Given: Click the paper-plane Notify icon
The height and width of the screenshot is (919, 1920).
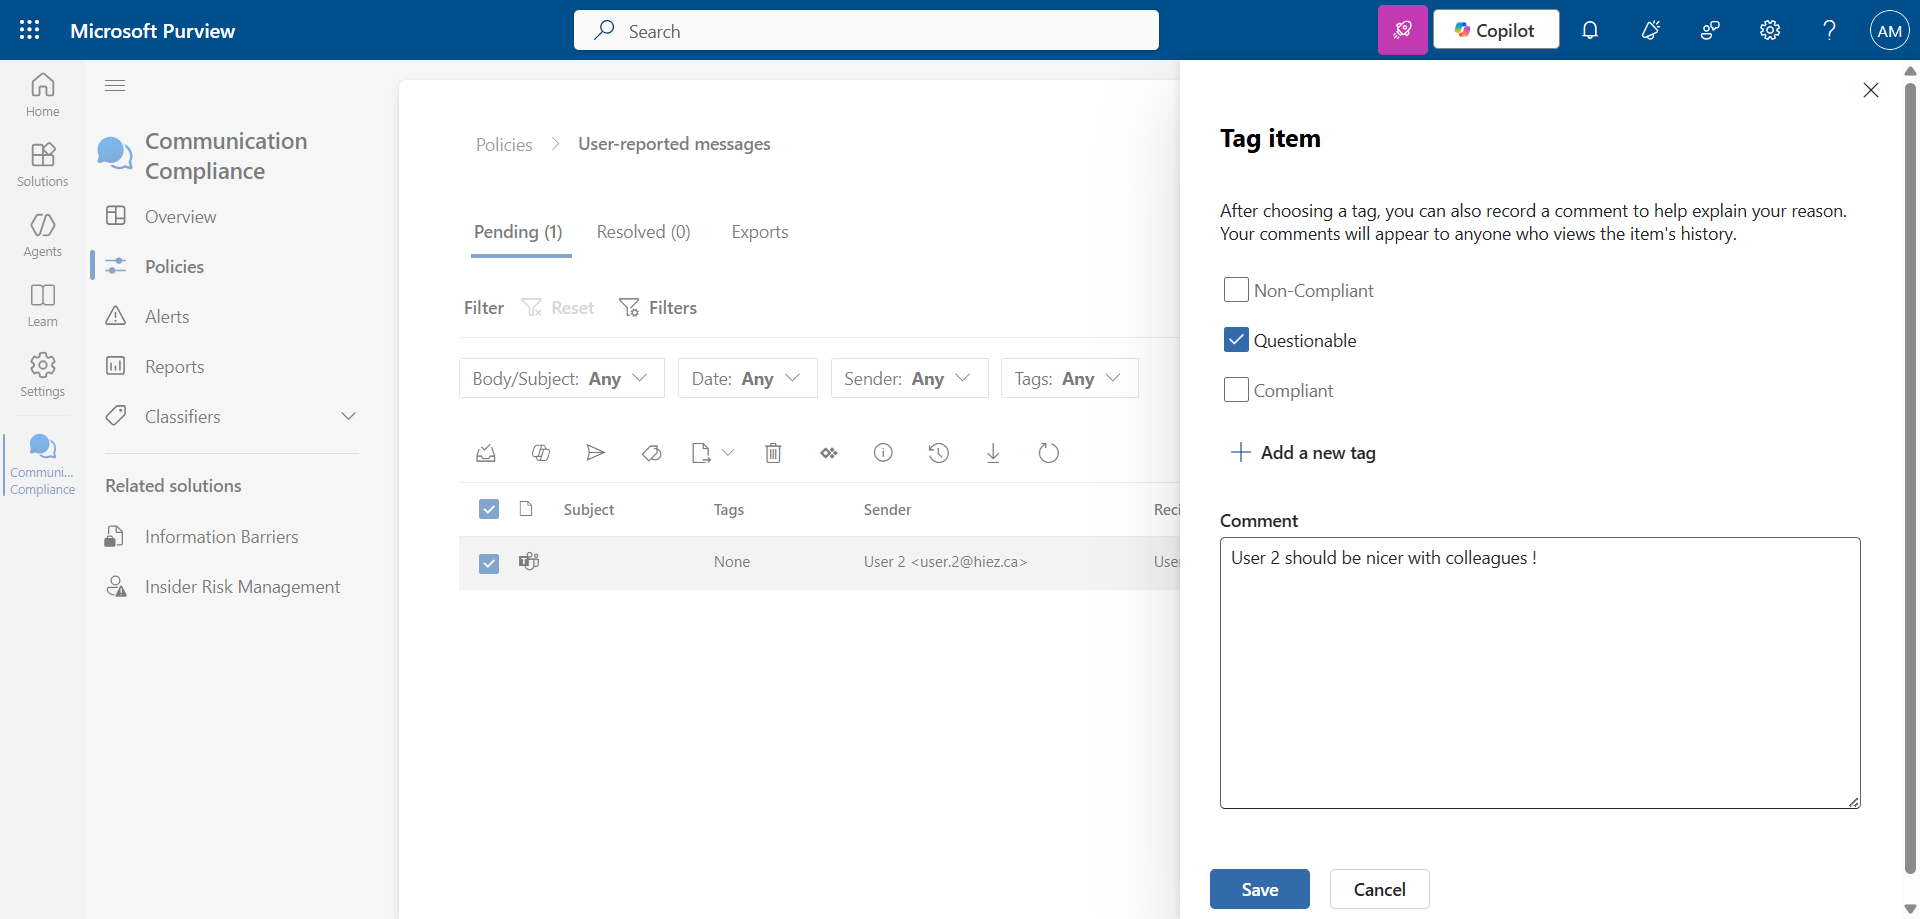Looking at the screenshot, I should [595, 453].
